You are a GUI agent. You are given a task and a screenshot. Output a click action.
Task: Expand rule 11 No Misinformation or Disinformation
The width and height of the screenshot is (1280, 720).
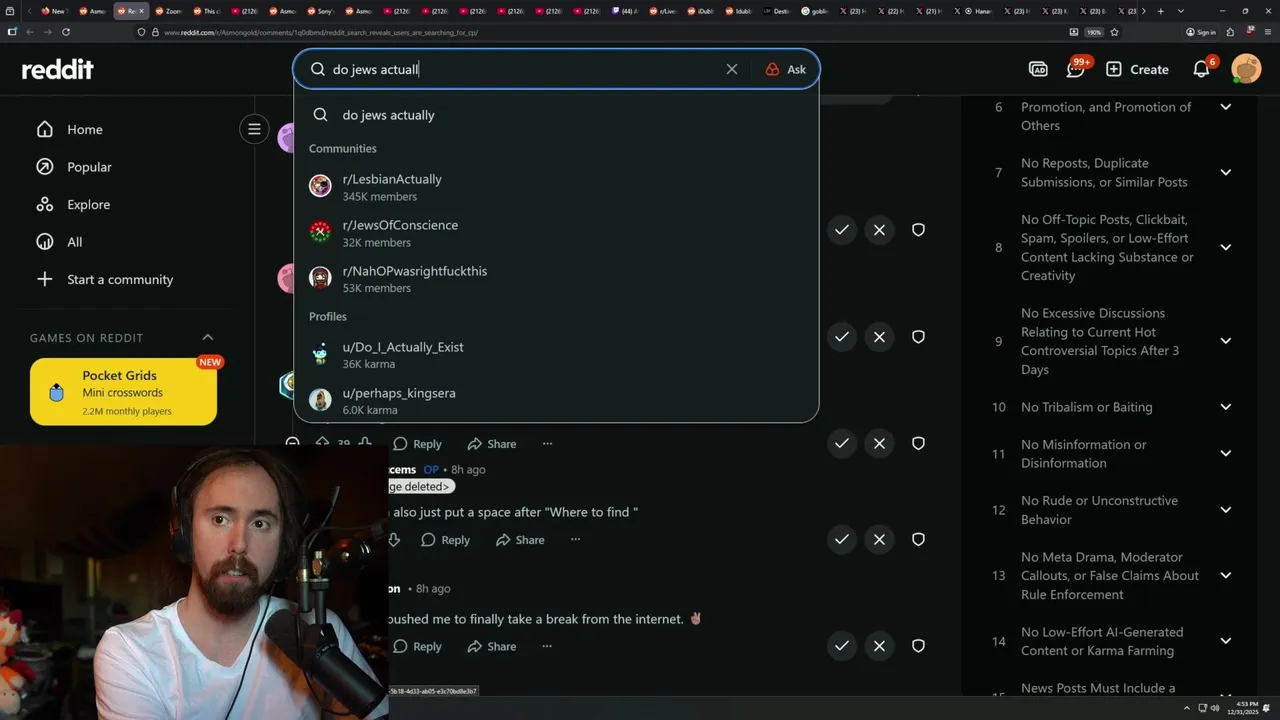point(1225,454)
